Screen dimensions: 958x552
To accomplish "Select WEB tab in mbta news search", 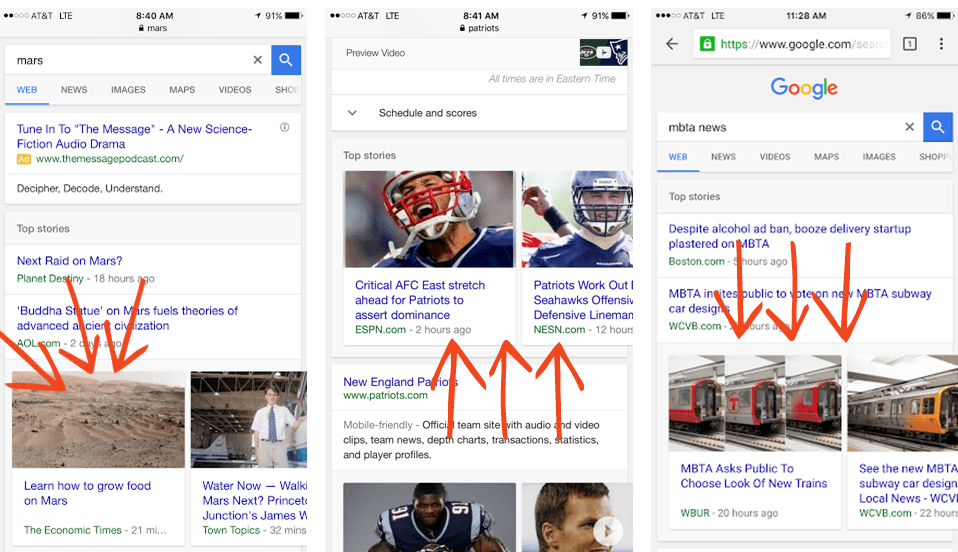I will point(678,157).
